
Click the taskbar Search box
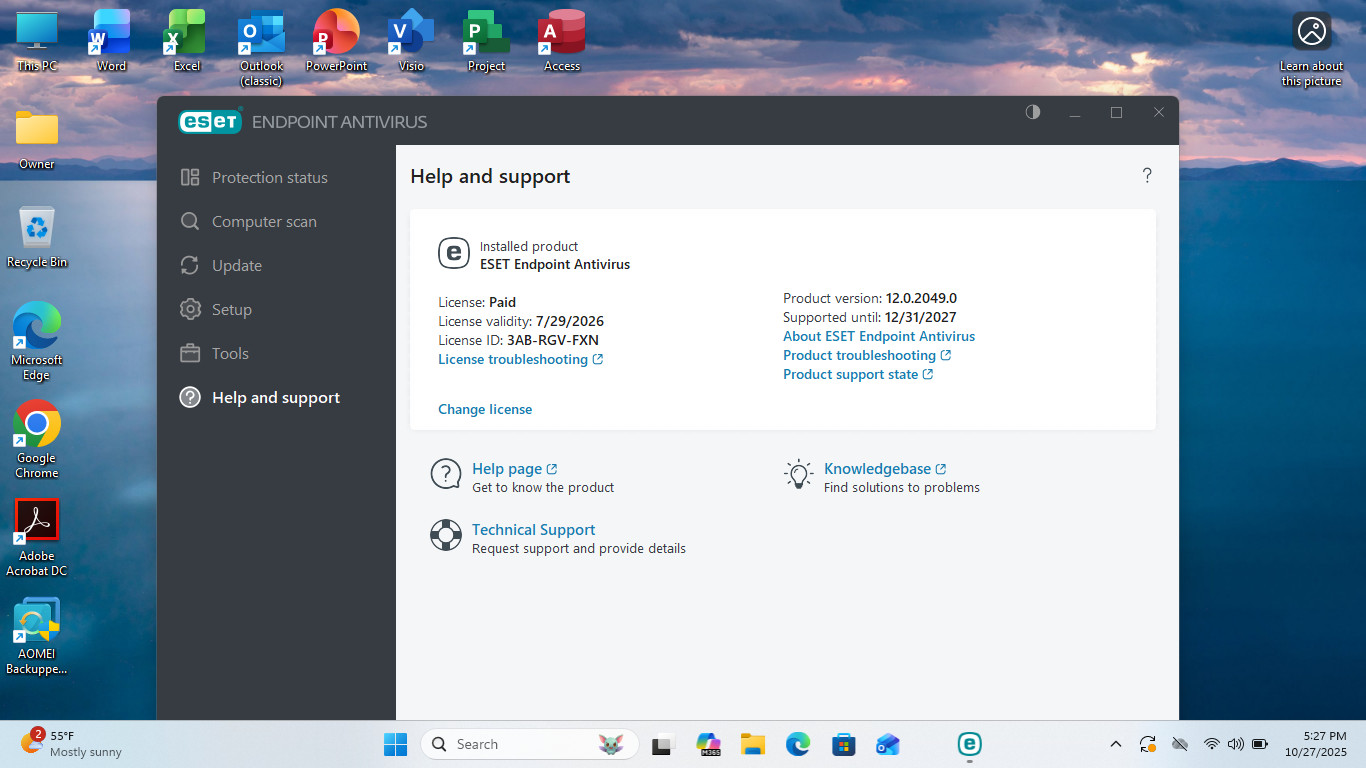pyautogui.click(x=531, y=744)
